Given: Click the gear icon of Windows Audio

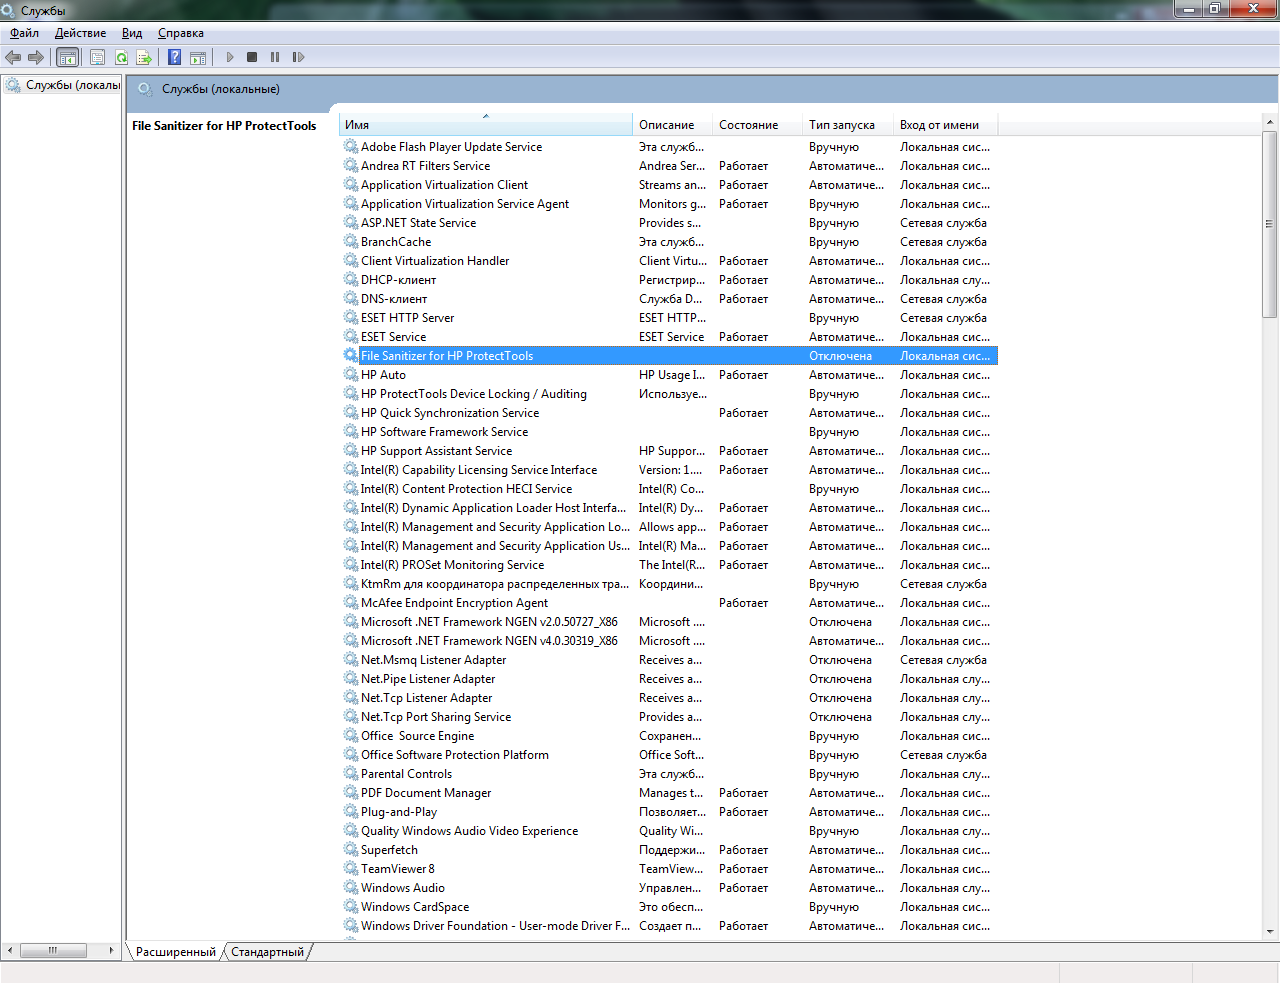Looking at the screenshot, I should [x=351, y=887].
